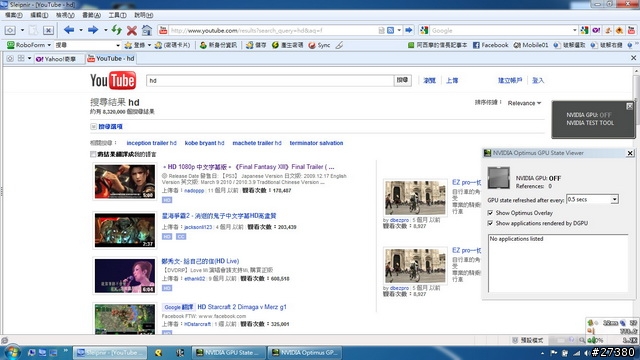The width and height of the screenshot is (640, 360).
Task: Open HD 1080p Final Fantasy XIII trailer link
Action: (249, 167)
